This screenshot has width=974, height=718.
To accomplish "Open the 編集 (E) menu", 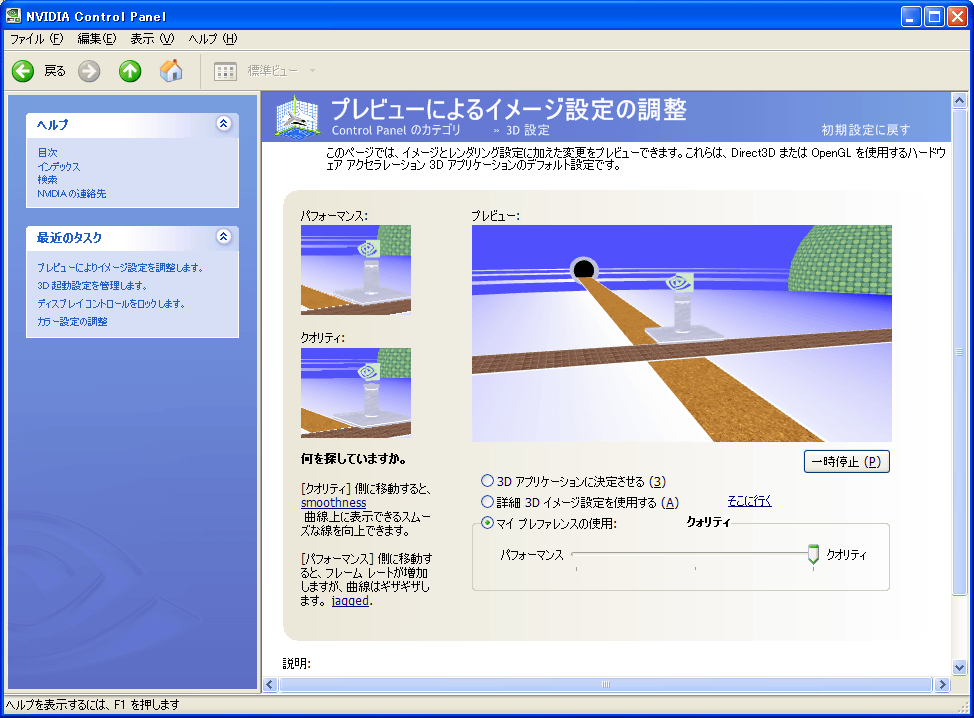I will pos(96,39).
